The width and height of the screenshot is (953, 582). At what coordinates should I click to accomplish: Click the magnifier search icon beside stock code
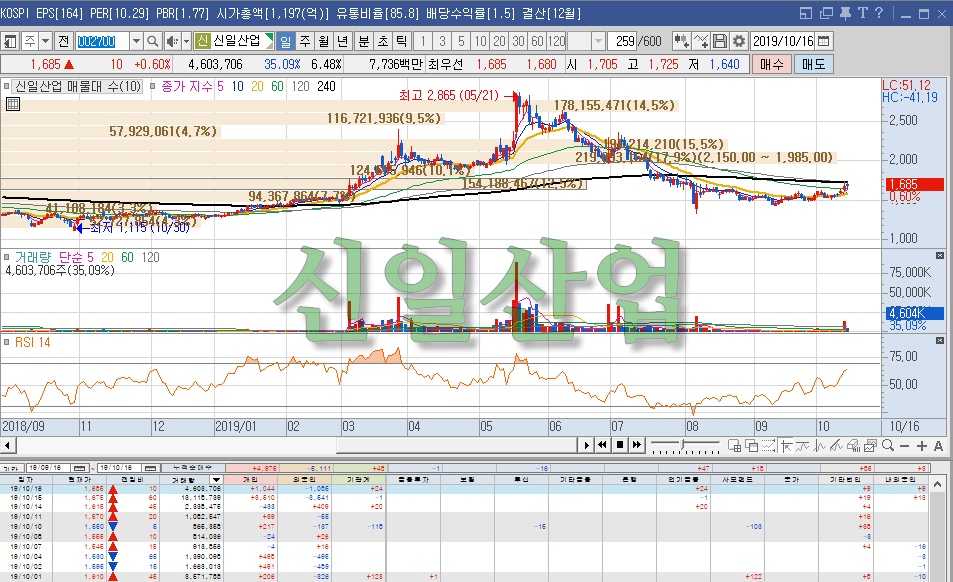point(153,41)
